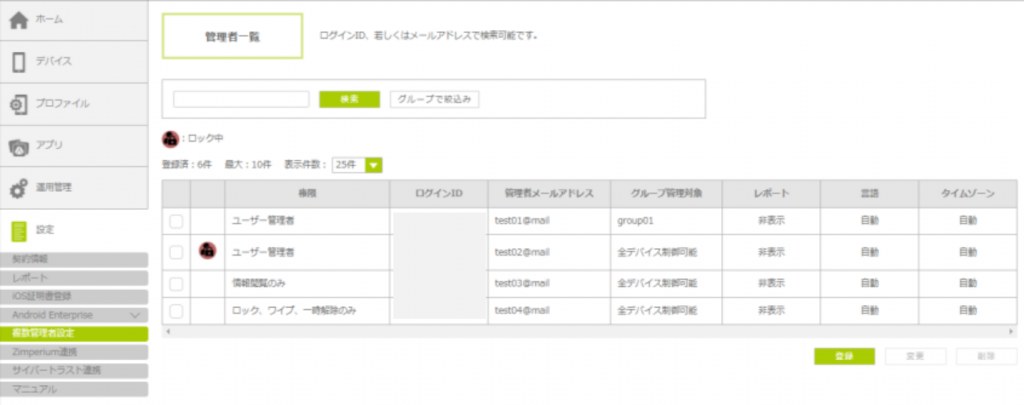Click the locked-user icon in second table row
Screen dimensions: 1024x405
(x=207, y=252)
